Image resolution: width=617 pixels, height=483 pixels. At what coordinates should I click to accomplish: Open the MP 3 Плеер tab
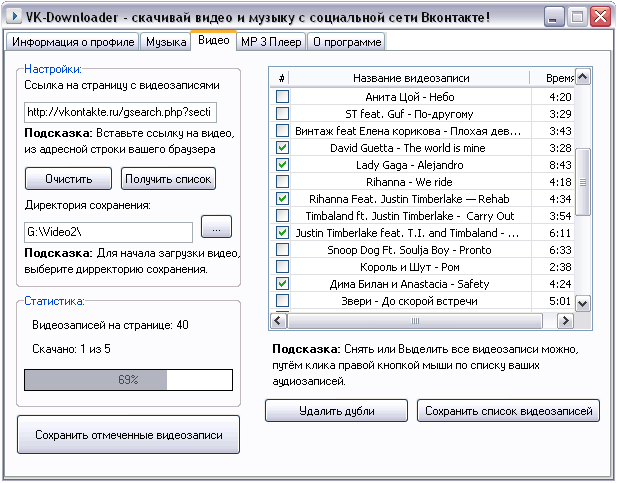coord(271,42)
